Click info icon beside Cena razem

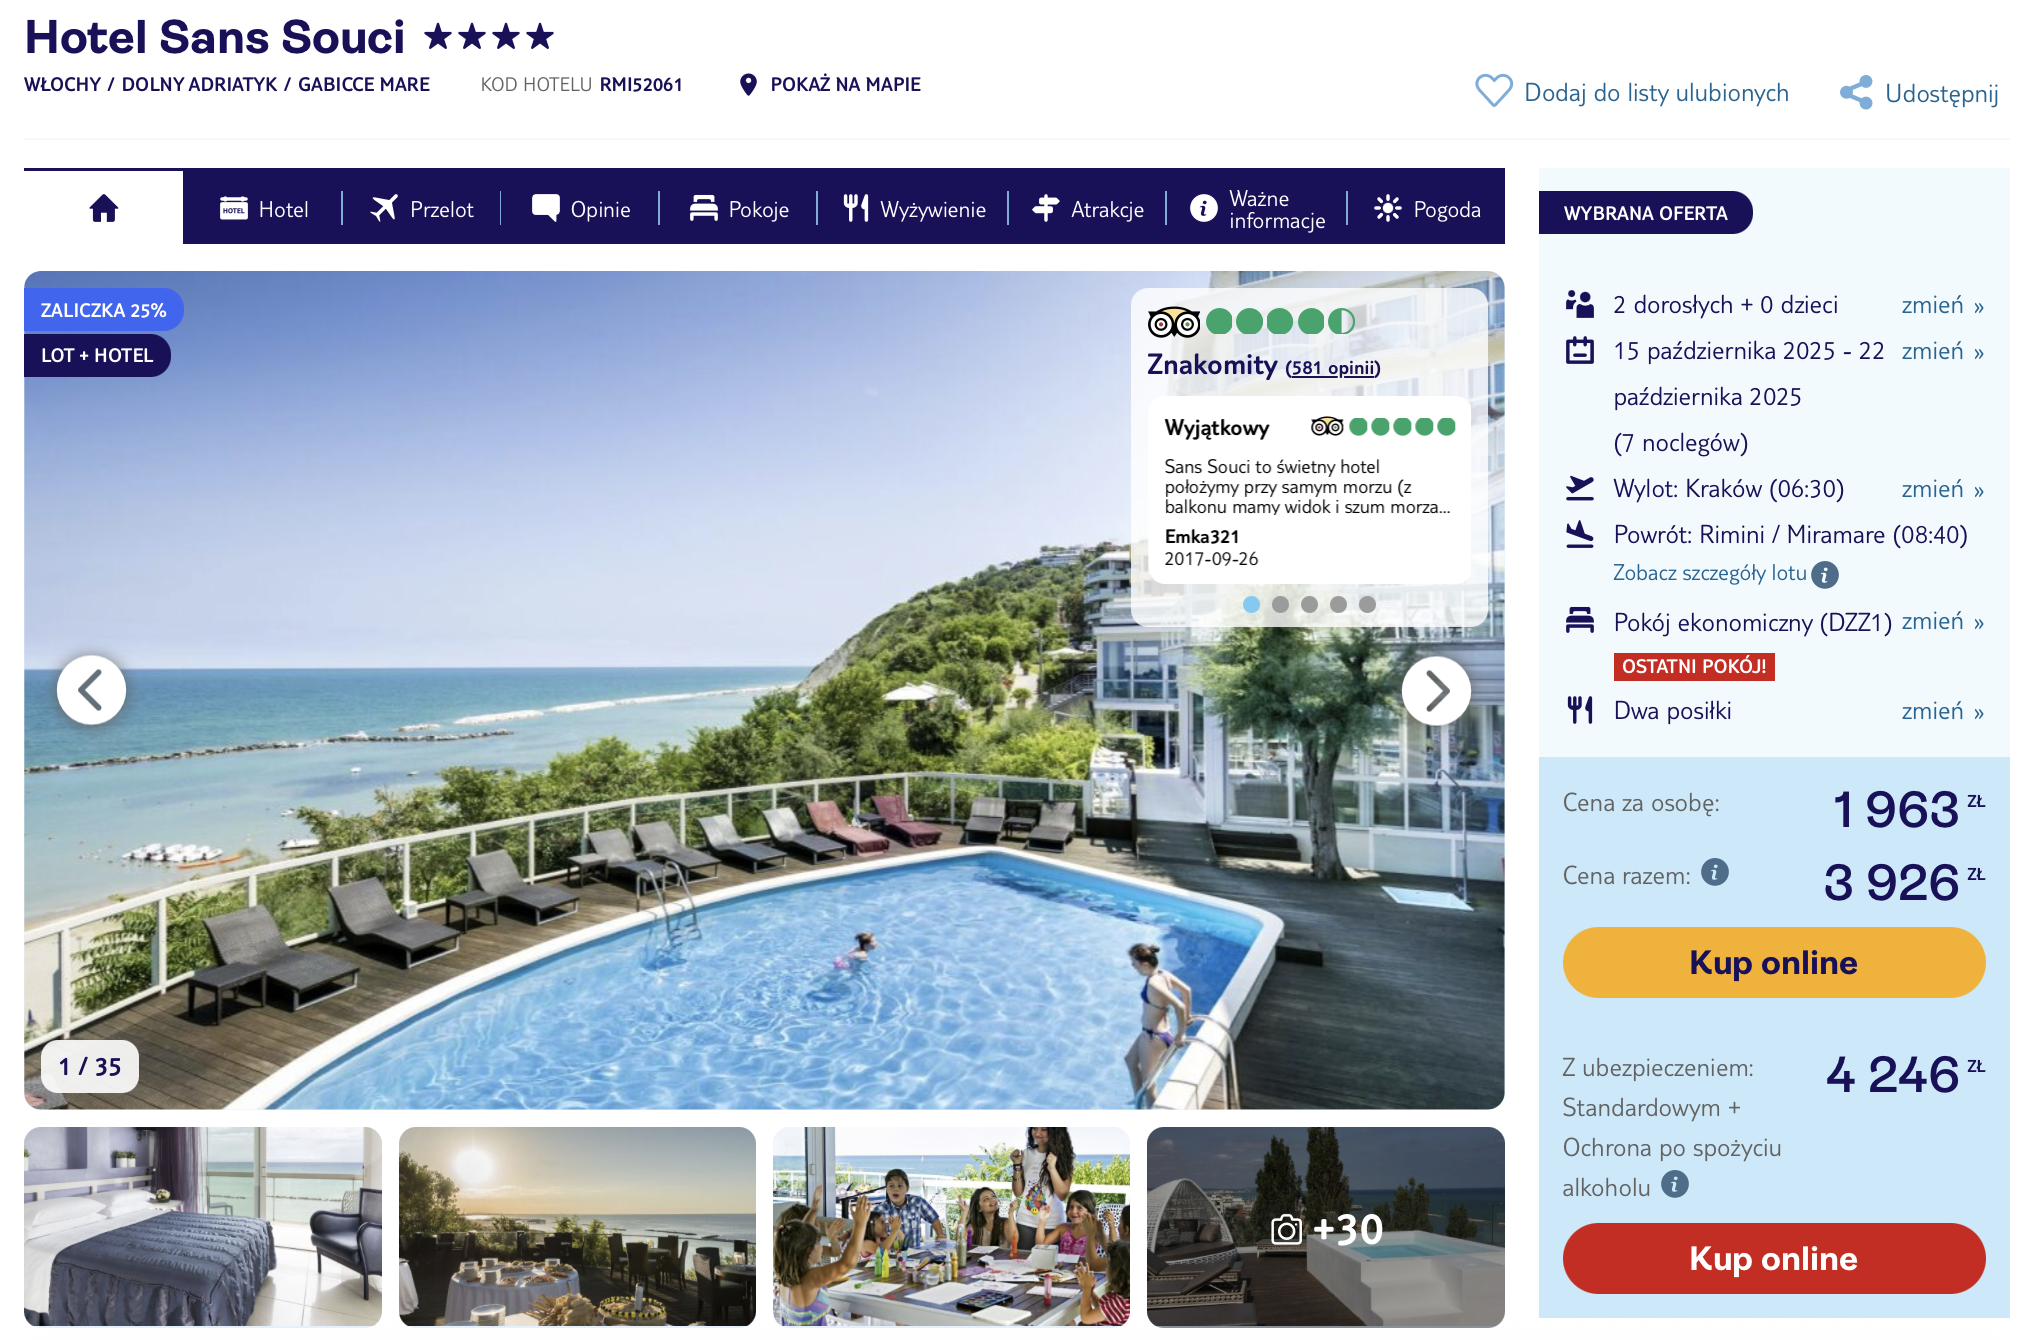(x=1715, y=872)
